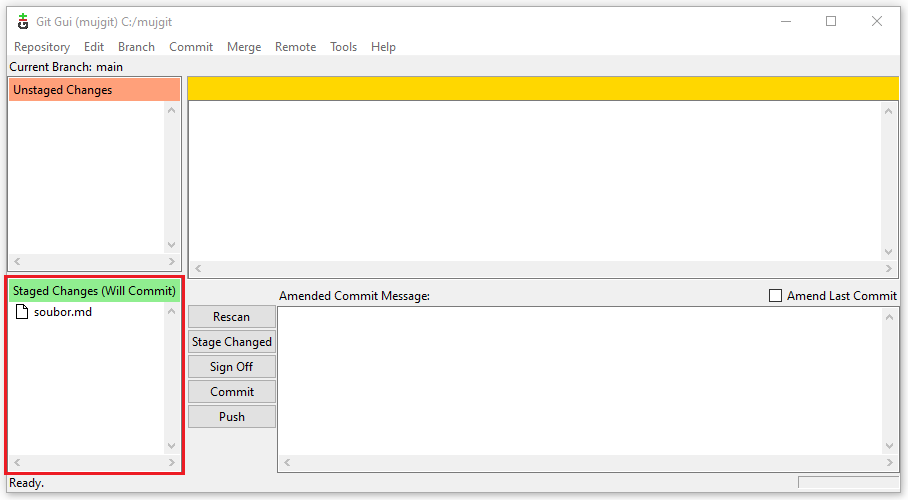
Task: Click left arrow of diff pane horizontal scrollbar
Action: (x=198, y=268)
